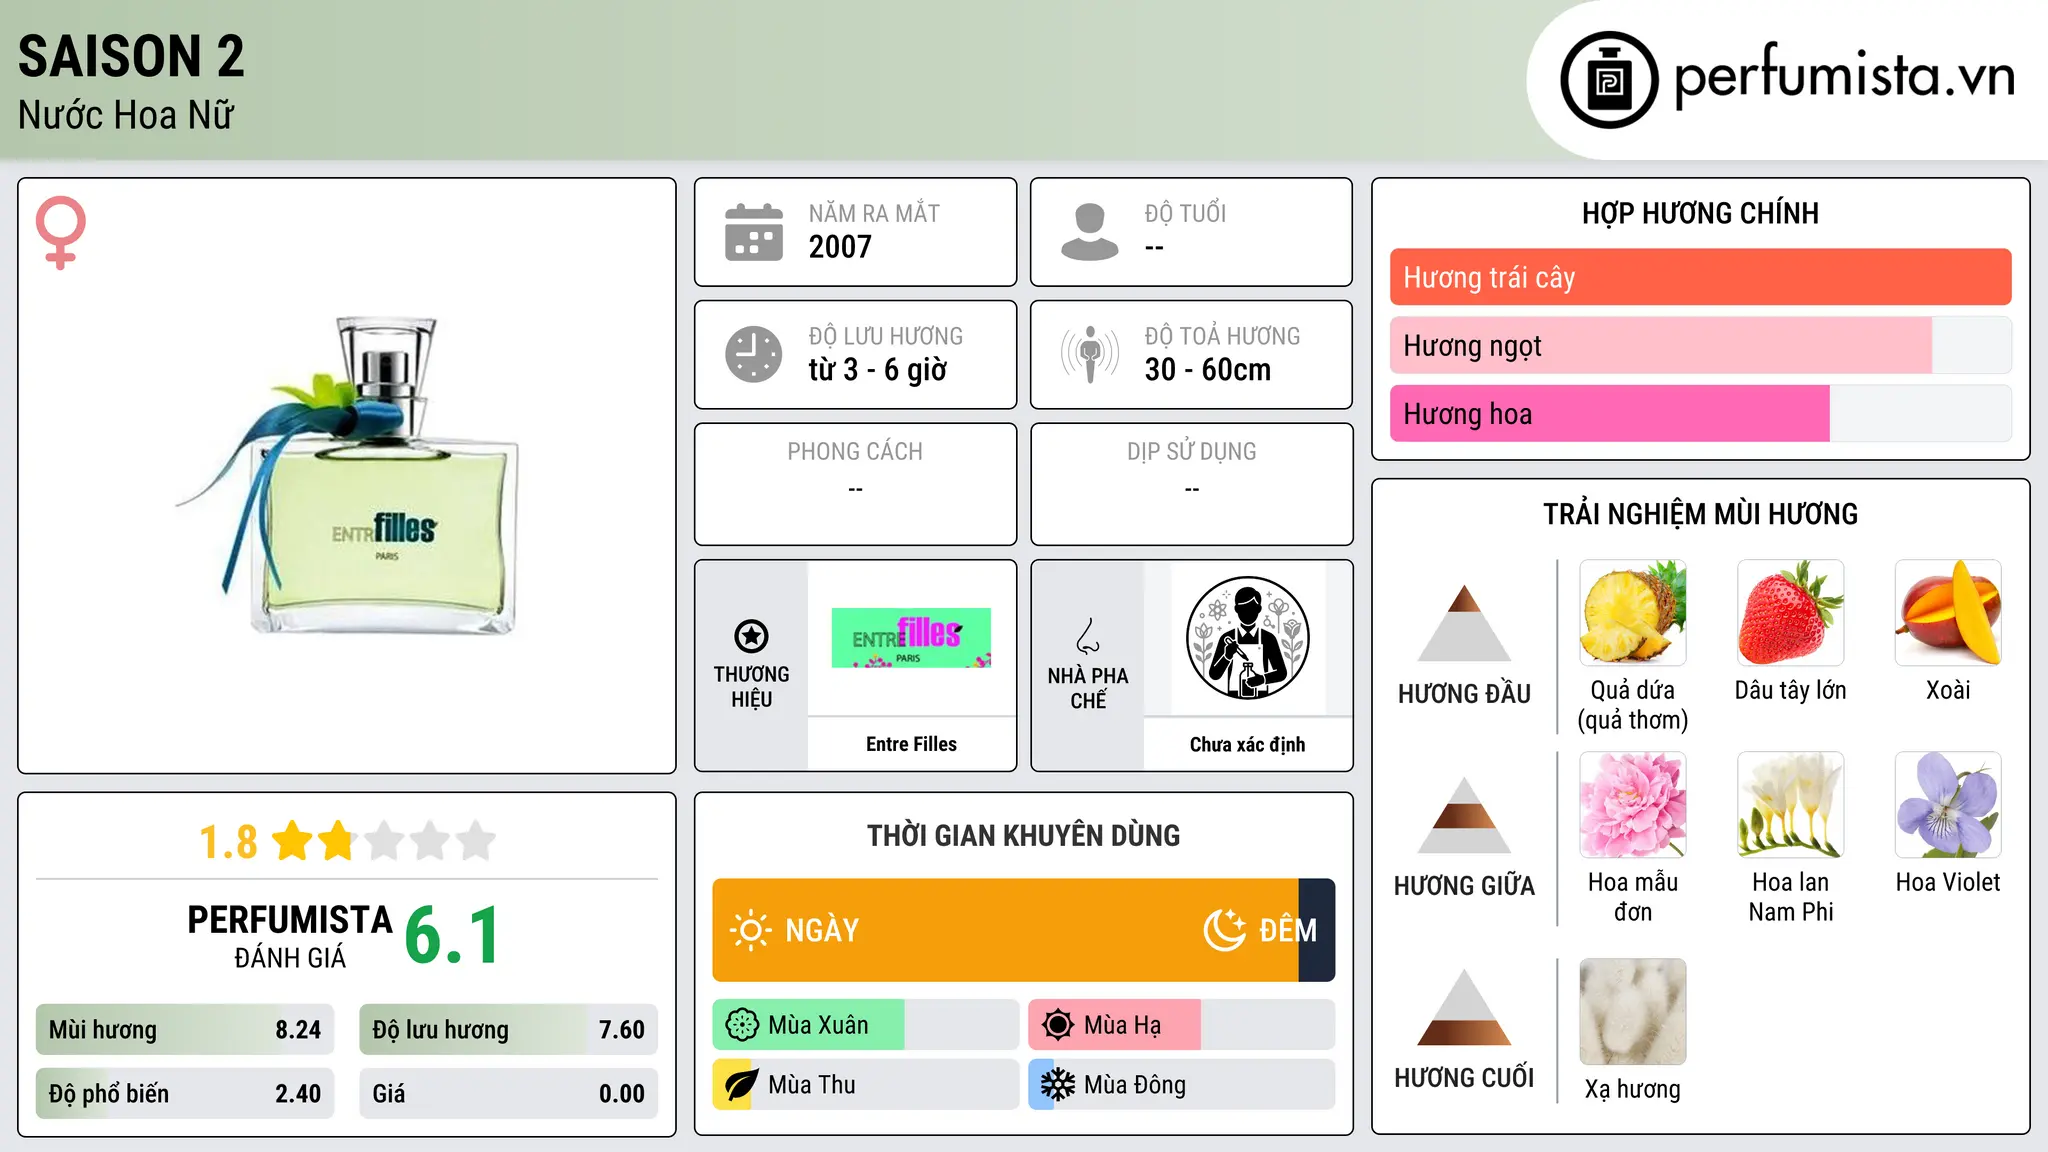Click the fifth grey rating star
Screen dimensions: 2048x1152
(x=476, y=841)
